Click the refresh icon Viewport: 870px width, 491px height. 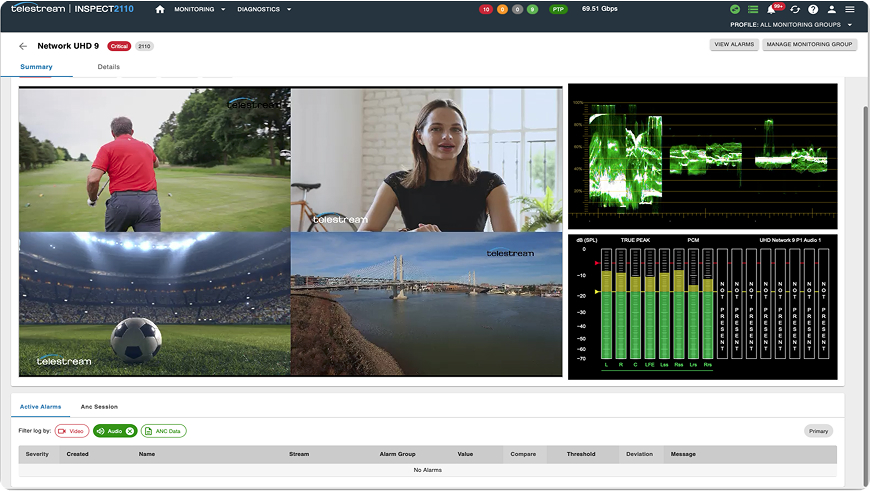pyautogui.click(x=795, y=9)
